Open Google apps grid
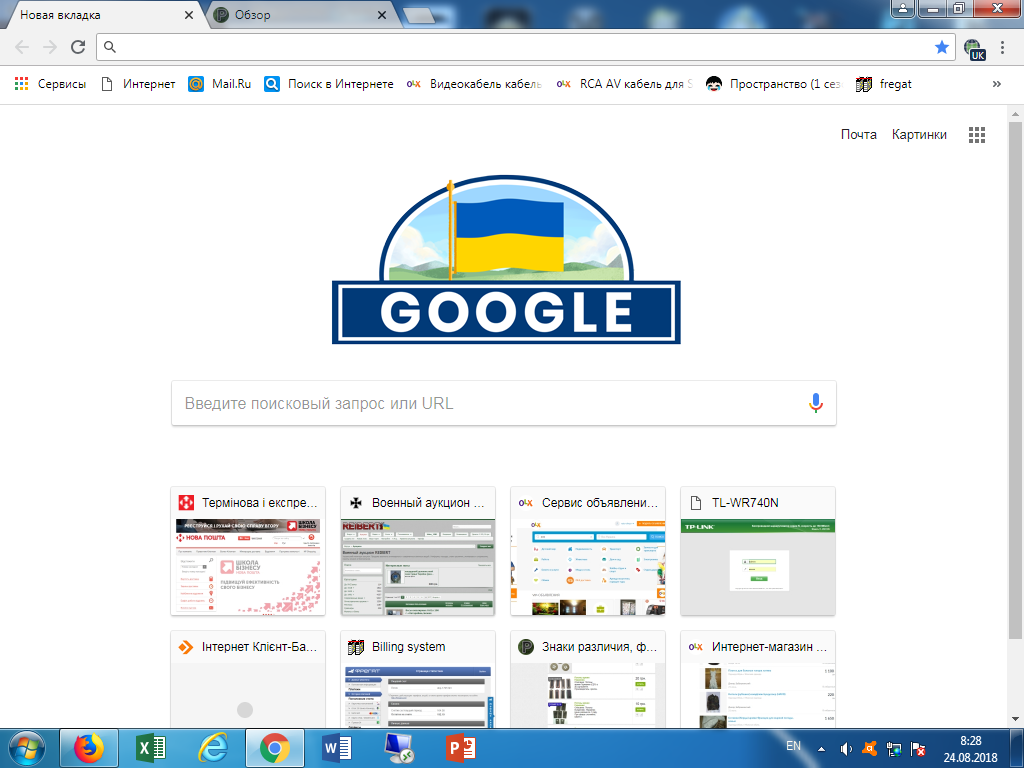 pyautogui.click(x=976, y=135)
